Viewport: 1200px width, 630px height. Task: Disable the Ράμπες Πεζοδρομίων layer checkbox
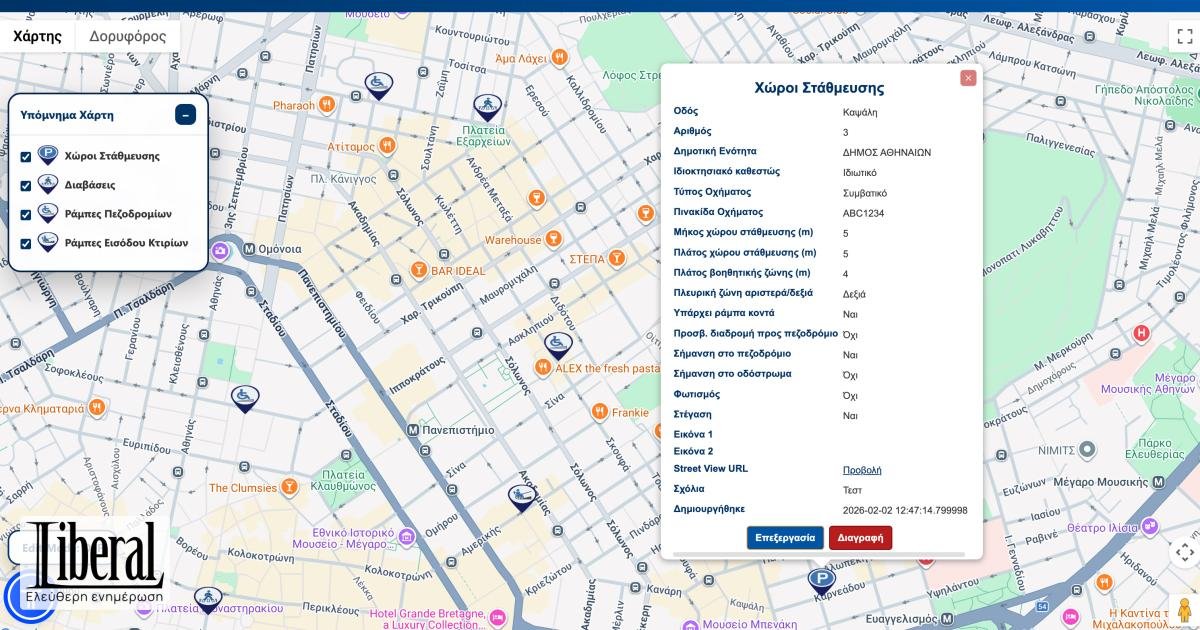click(x=26, y=215)
